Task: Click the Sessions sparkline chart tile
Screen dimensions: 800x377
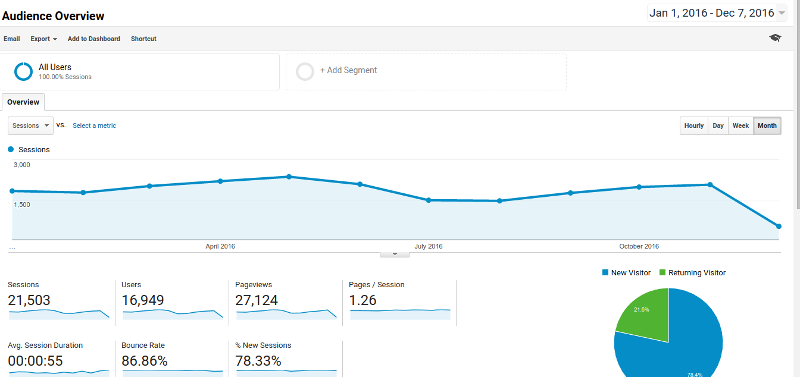Action: 59,302
